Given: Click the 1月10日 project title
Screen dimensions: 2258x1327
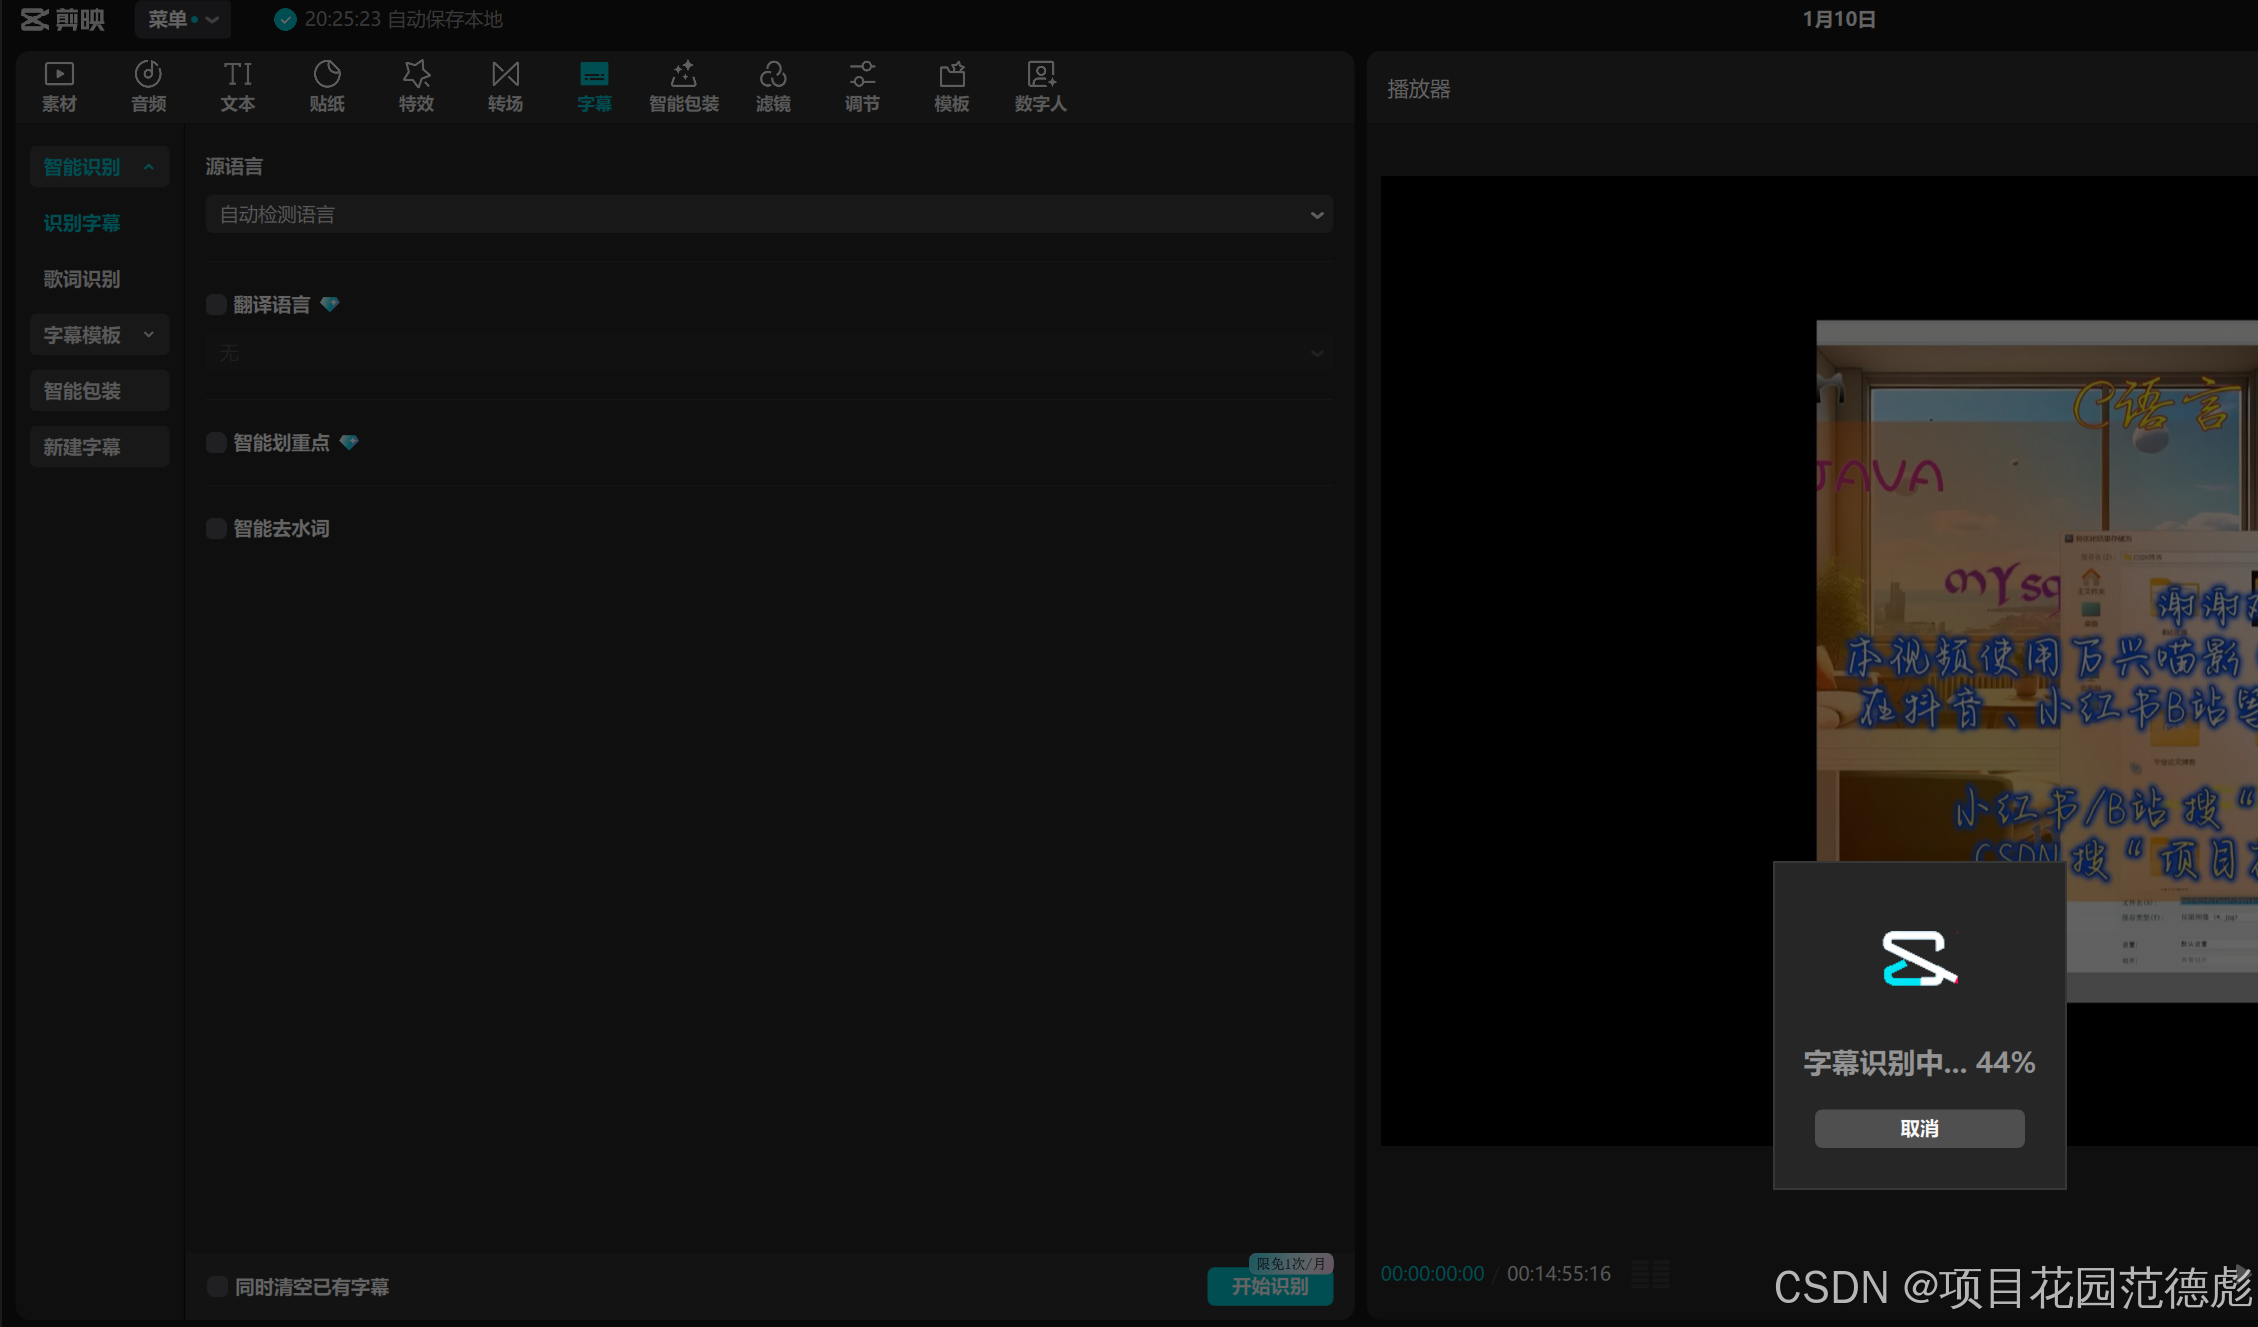Looking at the screenshot, I should (x=1839, y=19).
